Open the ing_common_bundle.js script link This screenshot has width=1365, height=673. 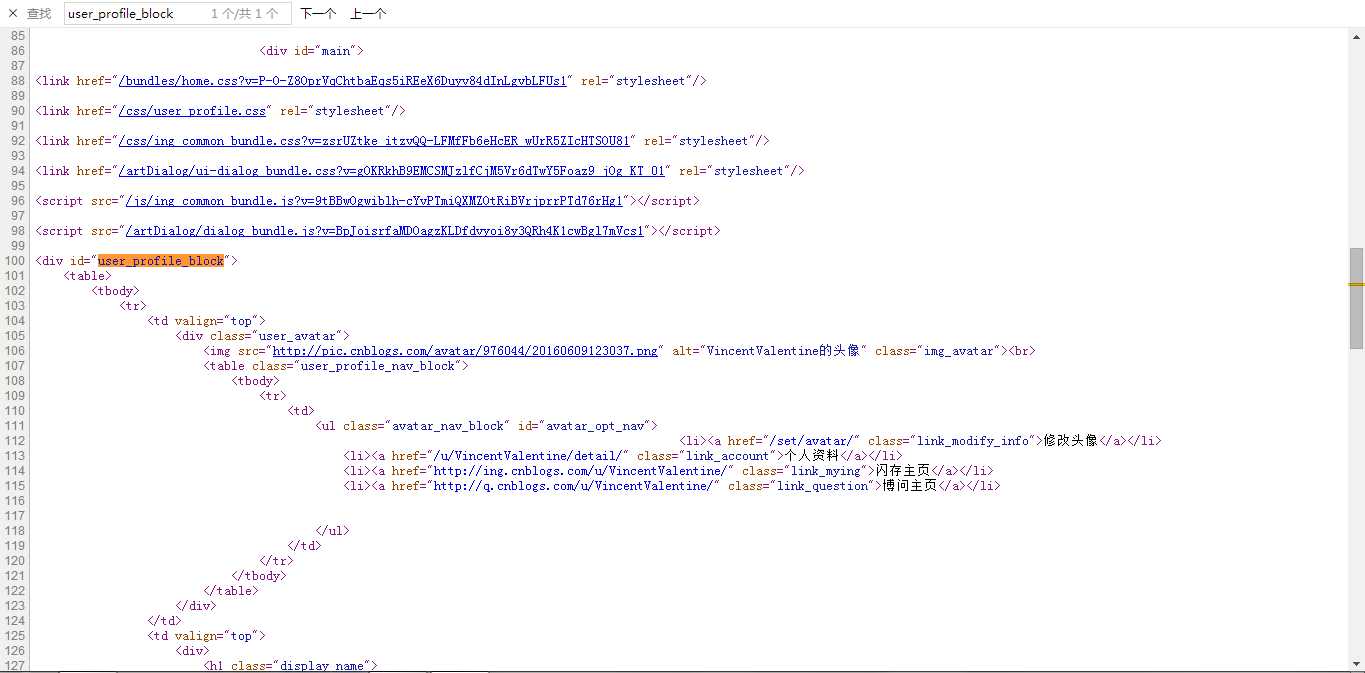[x=374, y=201]
